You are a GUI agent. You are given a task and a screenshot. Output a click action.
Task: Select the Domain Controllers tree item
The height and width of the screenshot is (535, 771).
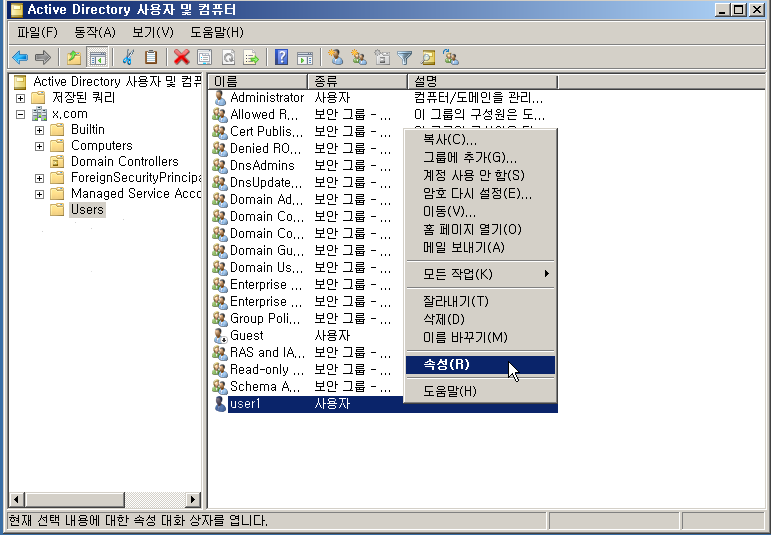tap(124, 161)
